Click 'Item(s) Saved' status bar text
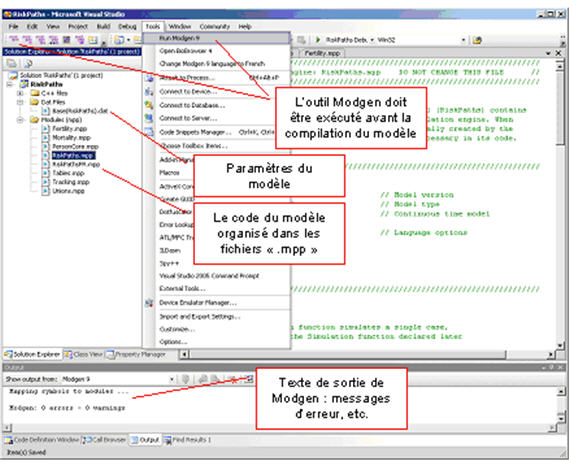569x465 pixels. coord(26,453)
